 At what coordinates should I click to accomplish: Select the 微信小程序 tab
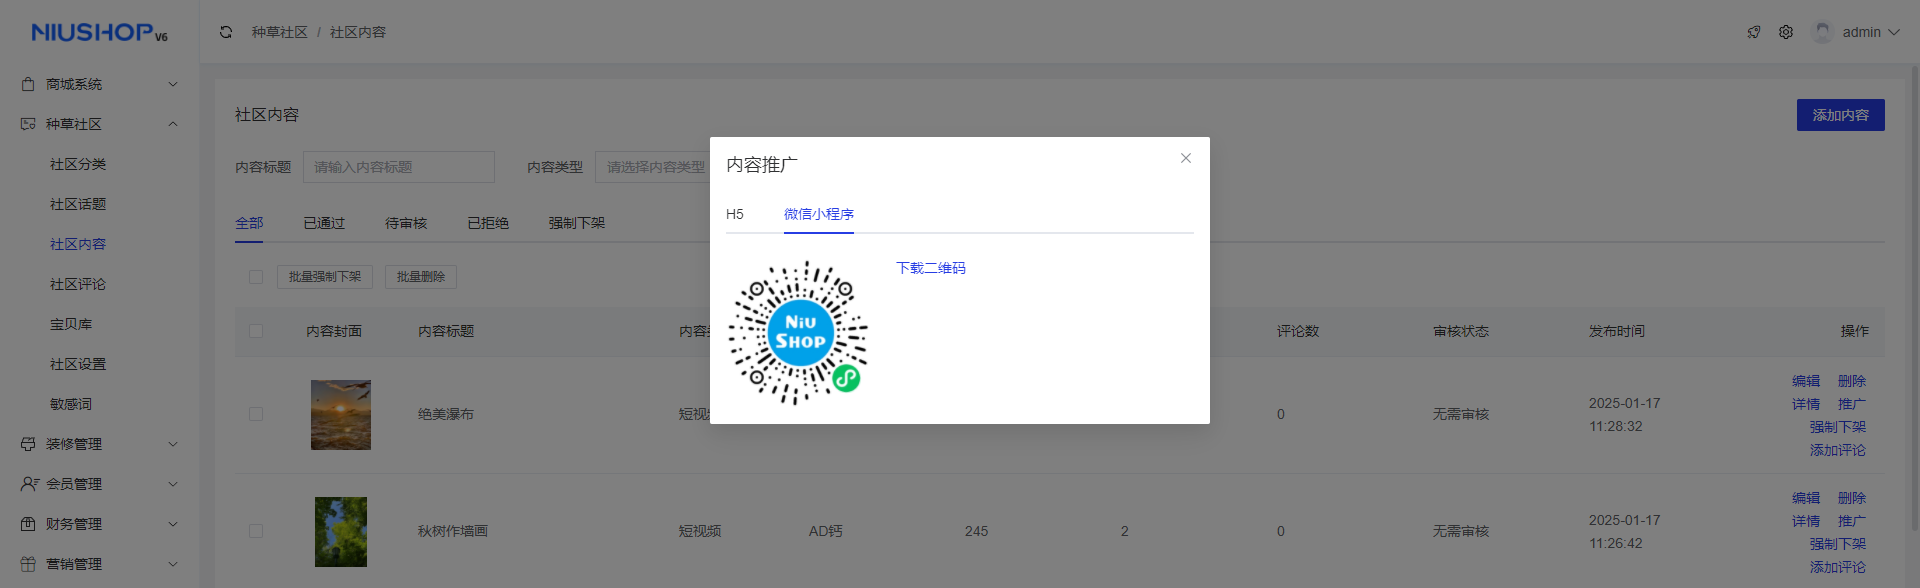(x=819, y=214)
